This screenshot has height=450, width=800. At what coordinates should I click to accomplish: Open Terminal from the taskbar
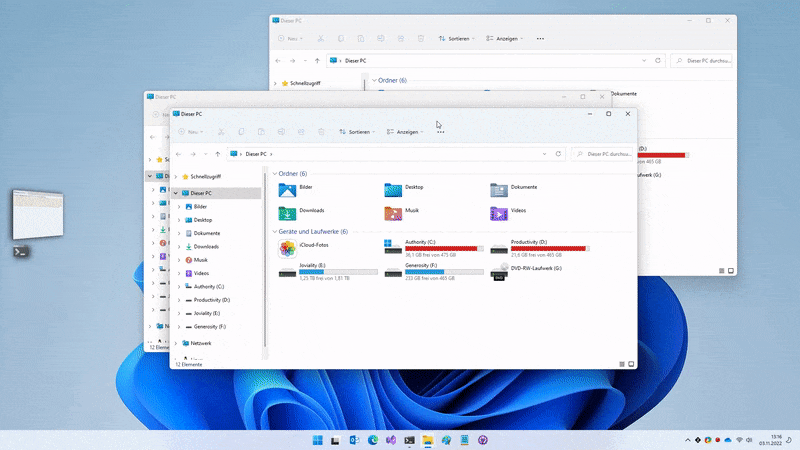click(x=409, y=440)
